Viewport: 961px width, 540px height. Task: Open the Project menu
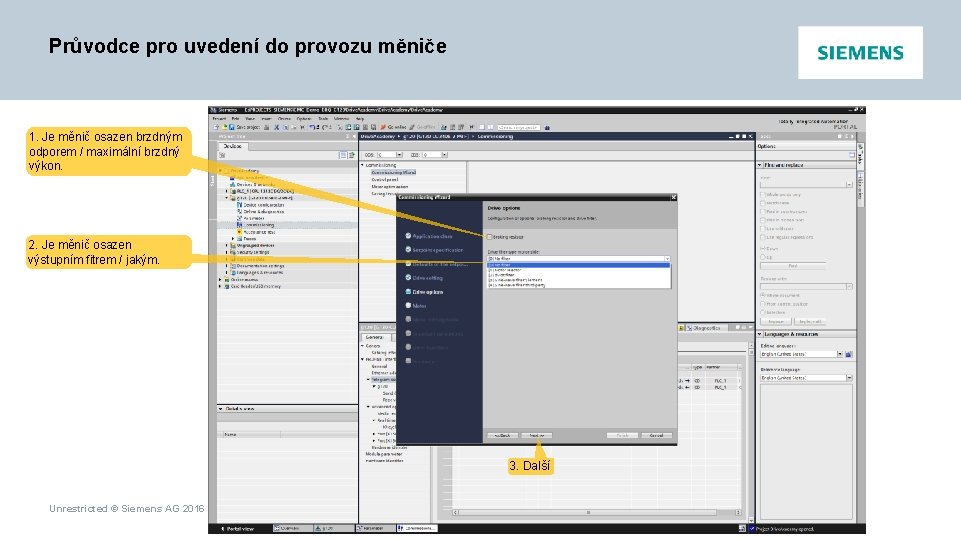point(219,119)
